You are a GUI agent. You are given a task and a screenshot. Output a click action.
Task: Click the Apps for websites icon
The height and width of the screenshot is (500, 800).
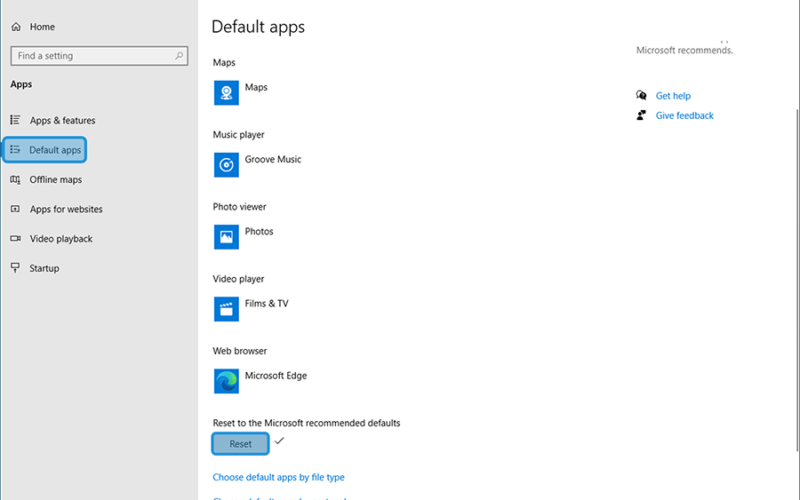tap(15, 209)
